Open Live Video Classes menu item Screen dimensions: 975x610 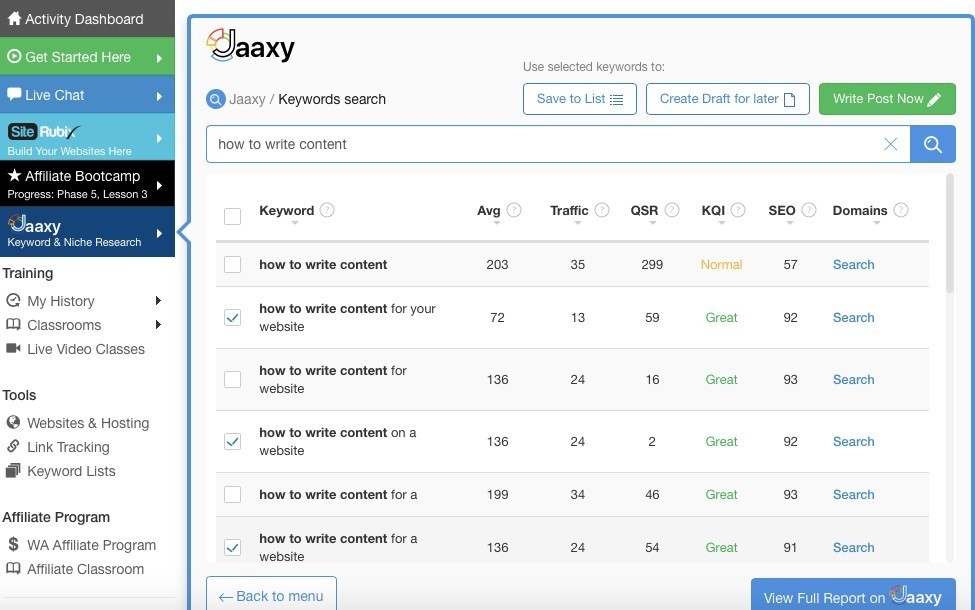(x=86, y=349)
